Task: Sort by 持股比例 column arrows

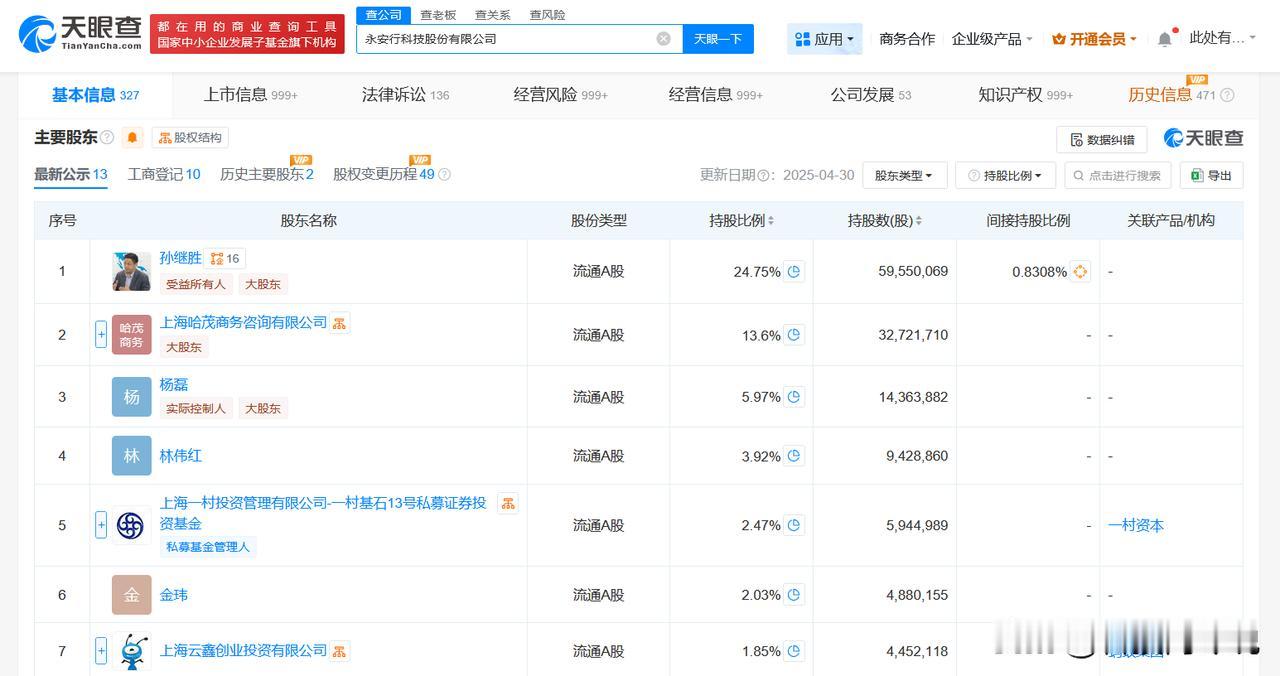Action: pyautogui.click(x=771, y=221)
